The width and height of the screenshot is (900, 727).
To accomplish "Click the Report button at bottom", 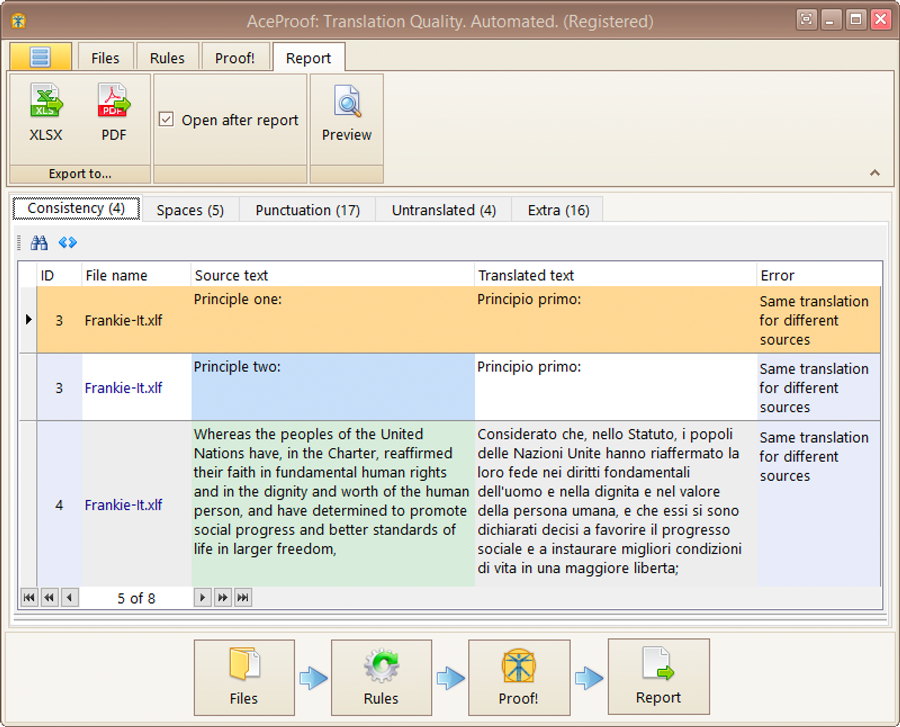I will tap(658, 677).
